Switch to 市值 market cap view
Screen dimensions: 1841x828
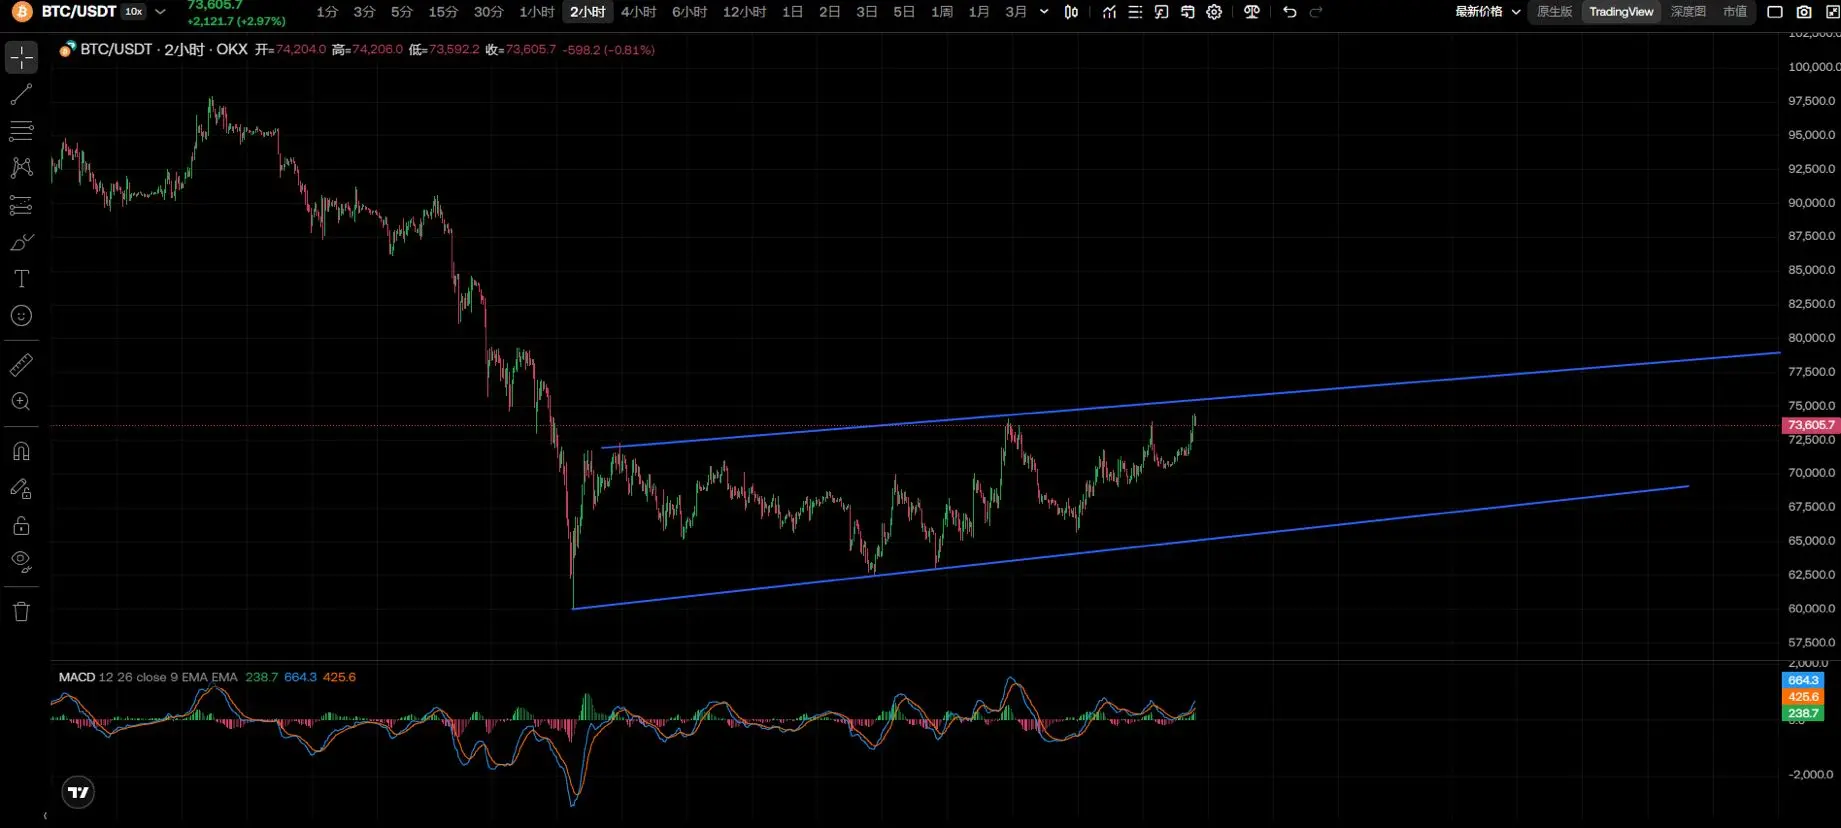tap(1735, 12)
